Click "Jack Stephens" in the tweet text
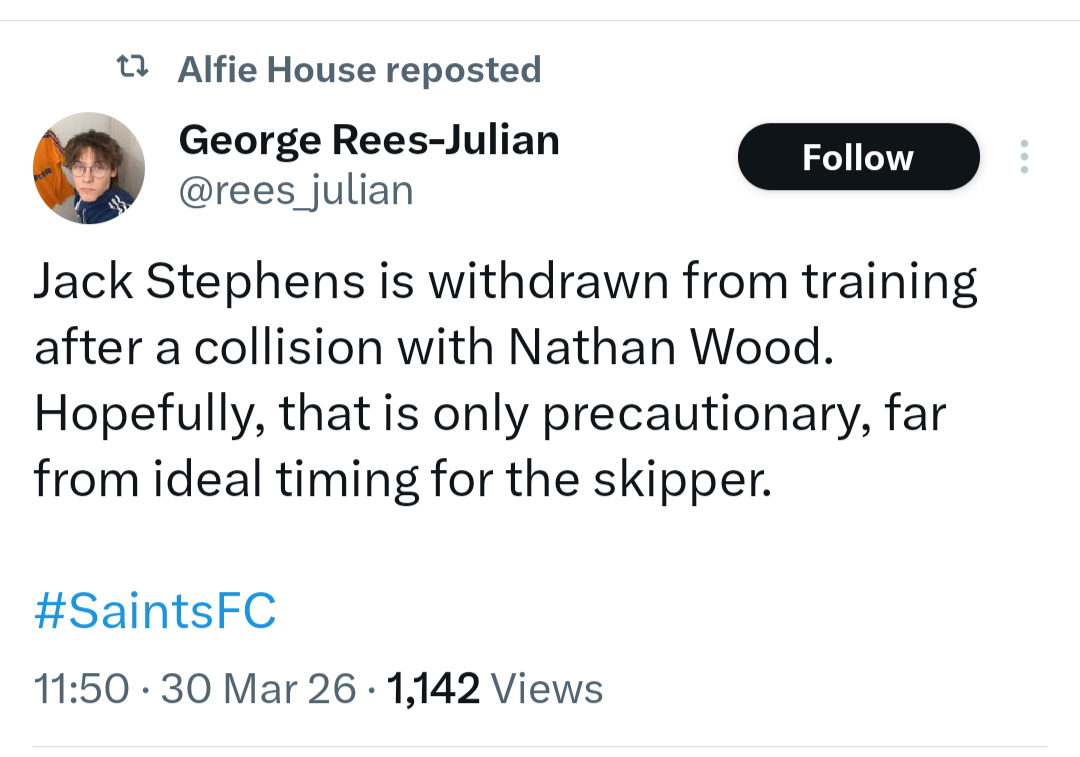 199,282
